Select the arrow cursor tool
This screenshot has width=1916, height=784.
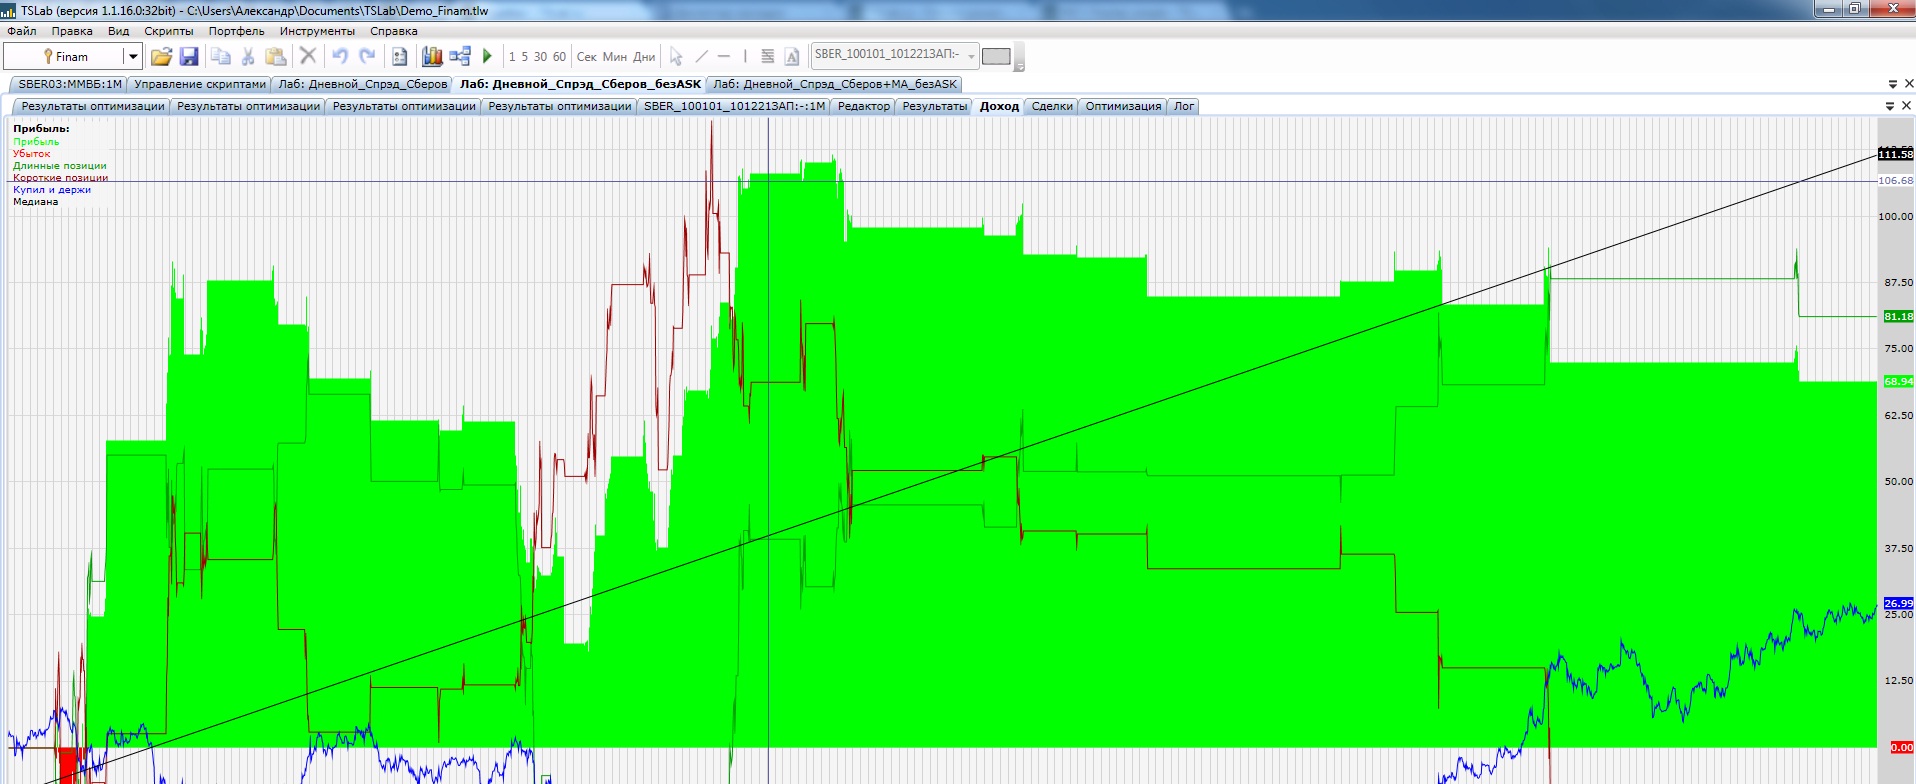[676, 57]
